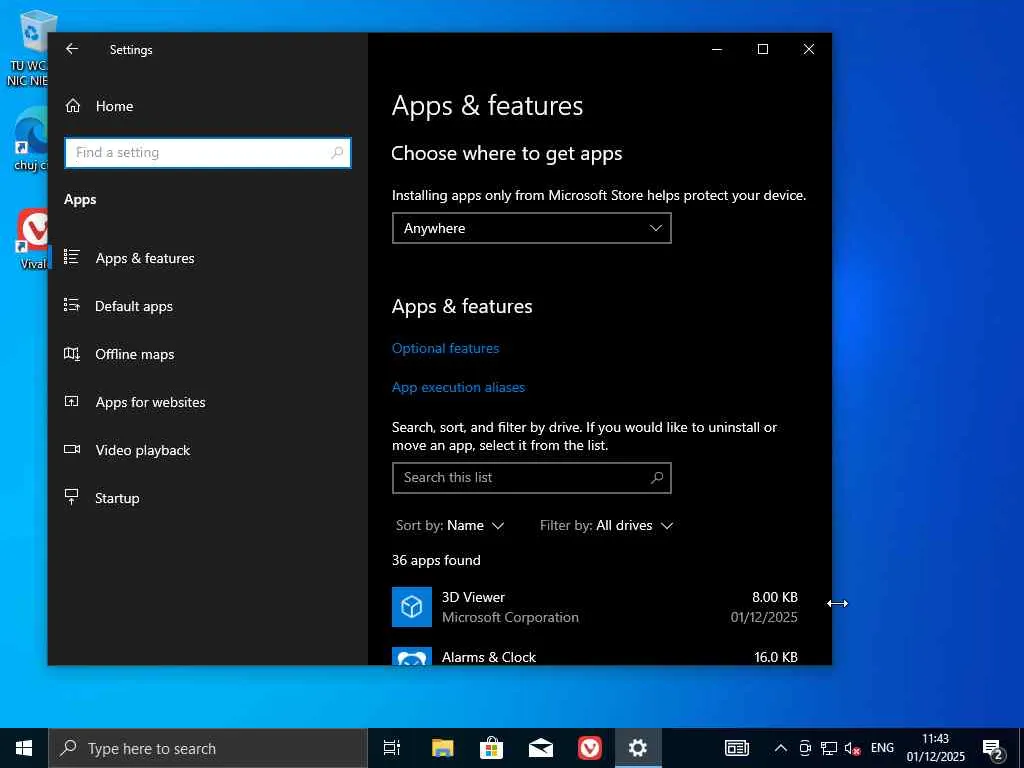
Task: Select the Microsoft Edge desktop shortcut
Action: [30, 140]
